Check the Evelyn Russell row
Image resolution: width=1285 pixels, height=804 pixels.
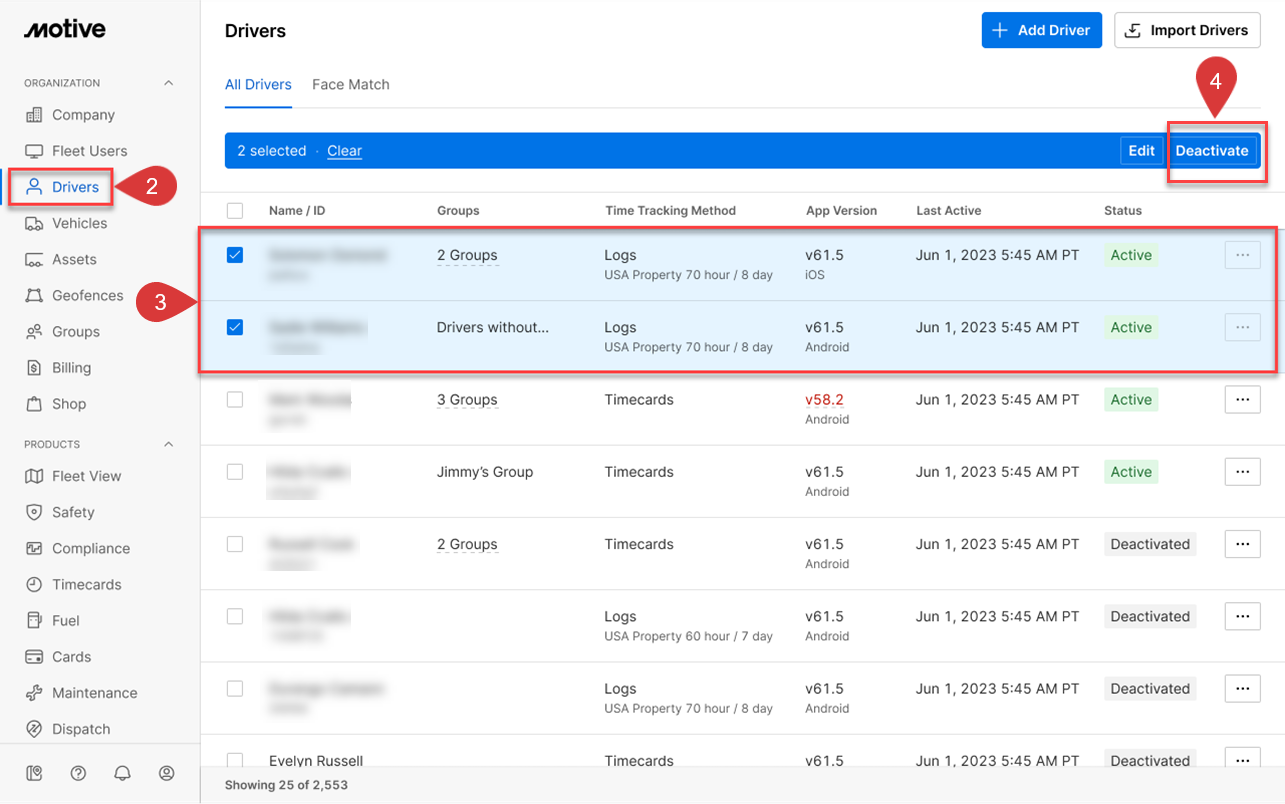[235, 760]
